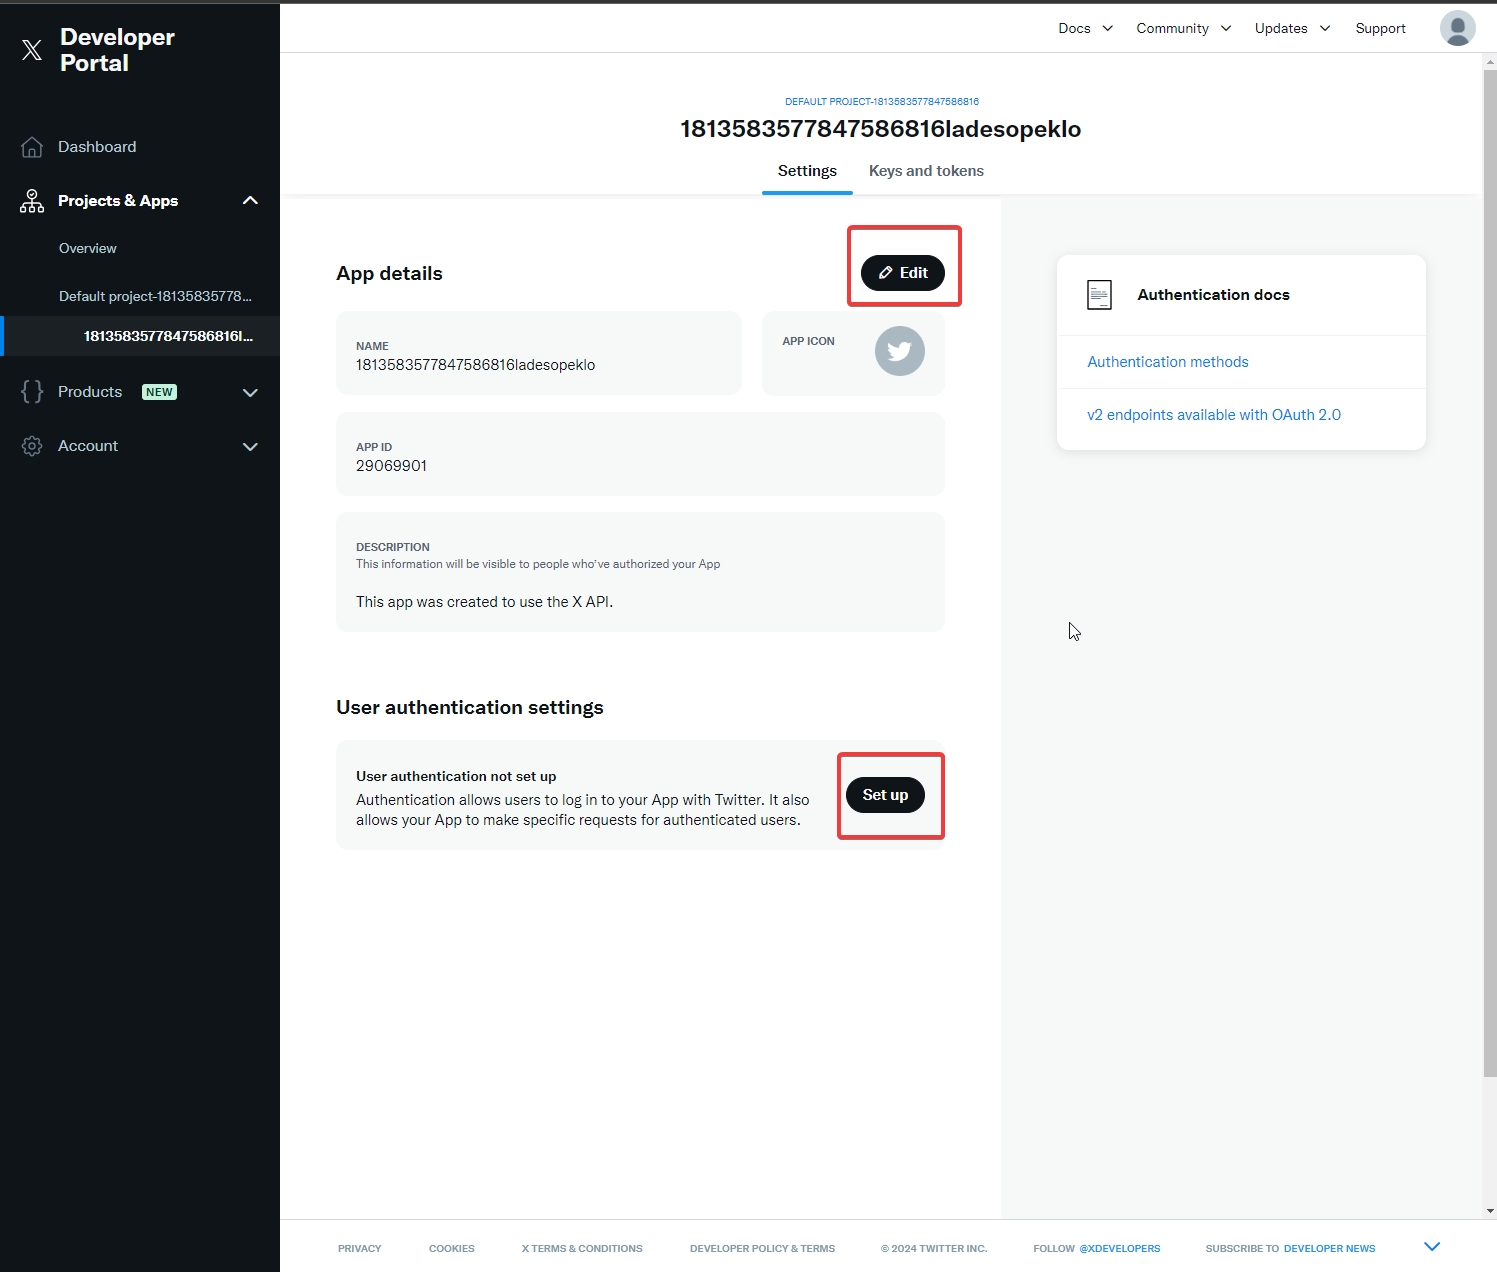Open the Community dropdown menu
This screenshot has width=1497, height=1272.
pyautogui.click(x=1183, y=28)
